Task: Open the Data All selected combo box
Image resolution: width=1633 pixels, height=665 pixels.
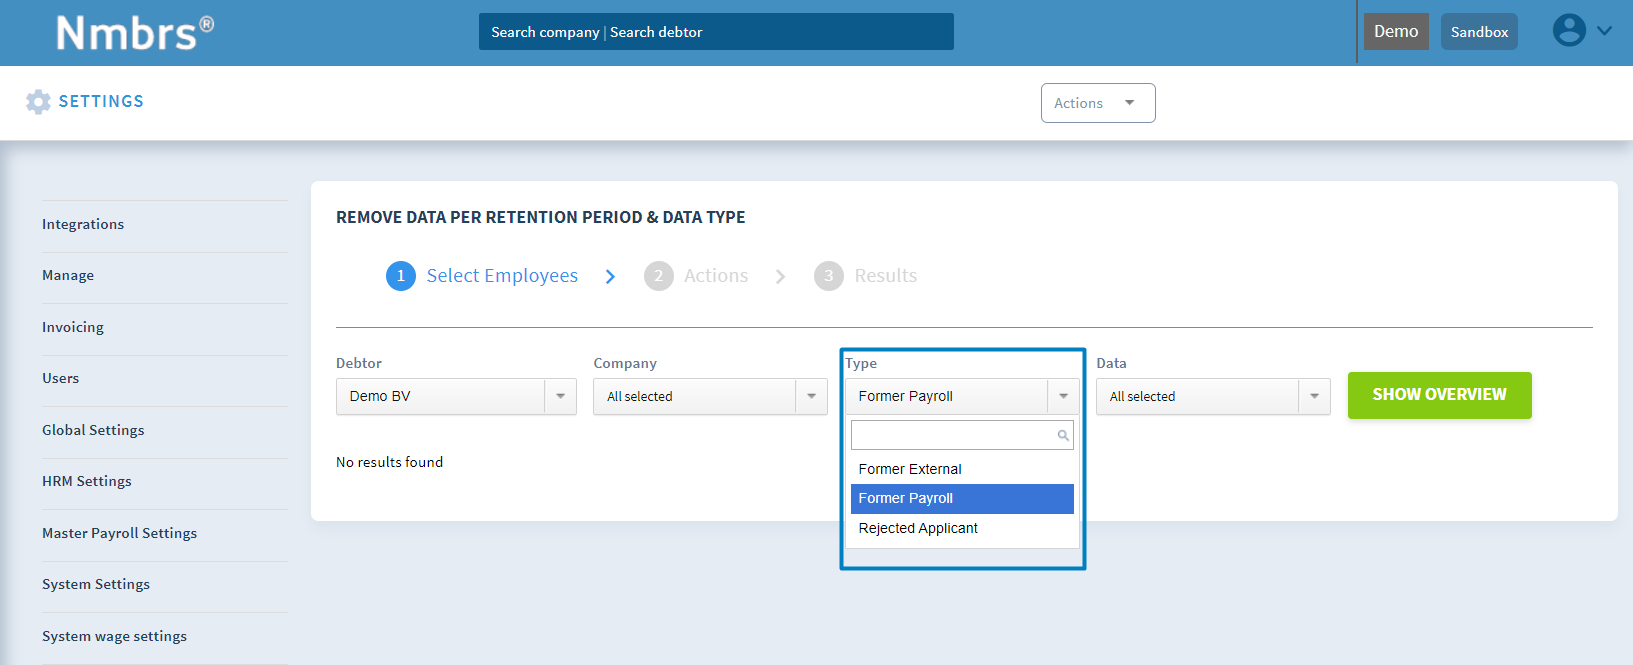Action: click(1213, 396)
